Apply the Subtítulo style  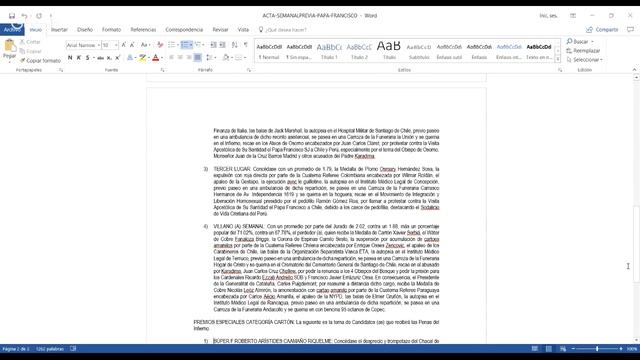click(x=419, y=51)
